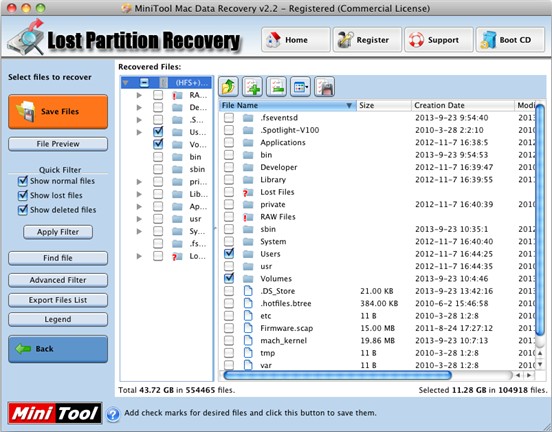Click the scroll right arrow of file list

click(529, 375)
